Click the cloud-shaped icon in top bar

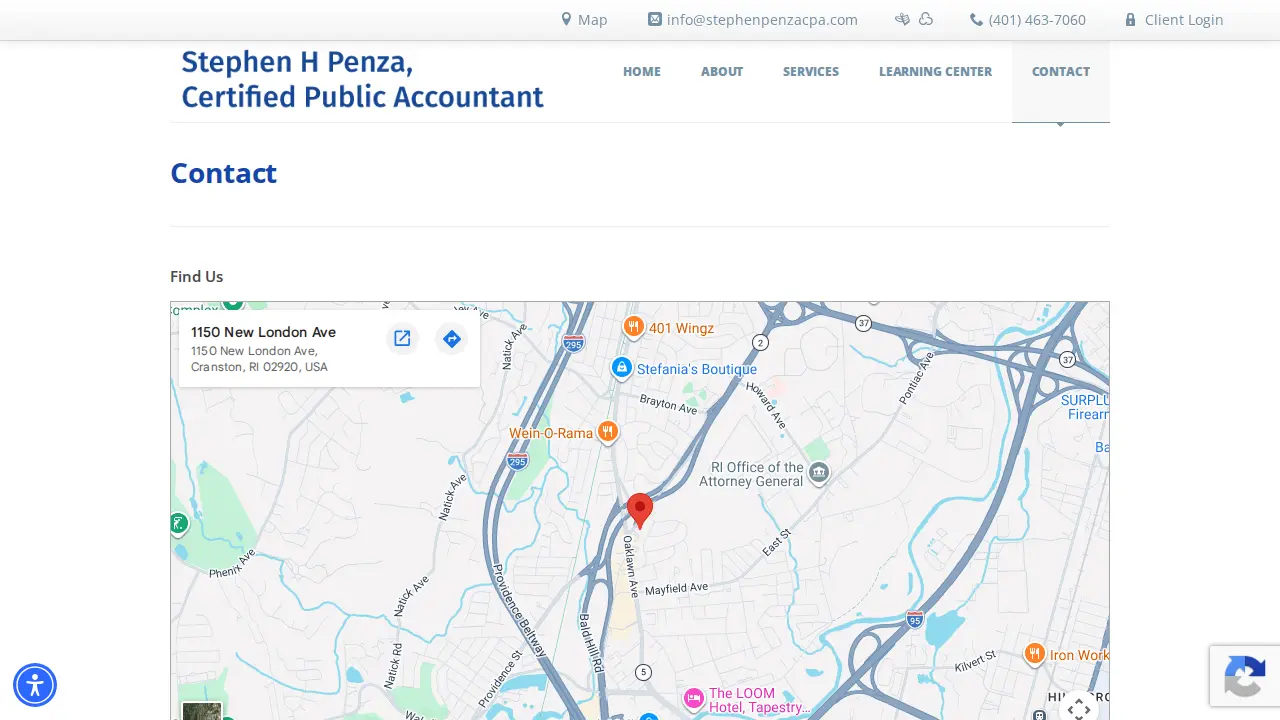[926, 19]
